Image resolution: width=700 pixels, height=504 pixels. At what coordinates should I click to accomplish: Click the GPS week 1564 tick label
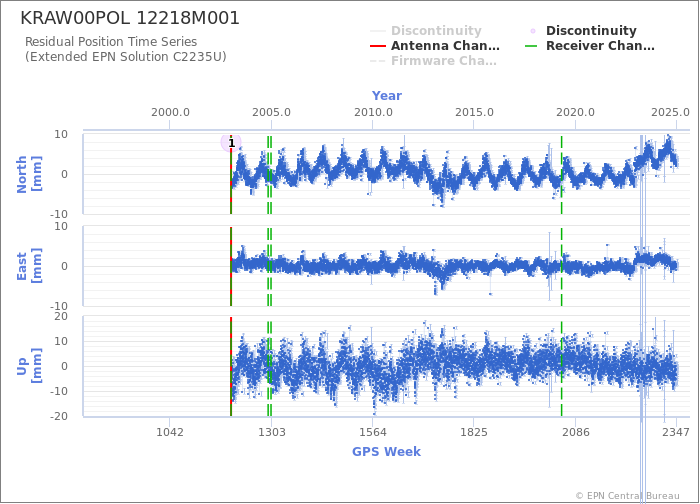tap(373, 432)
